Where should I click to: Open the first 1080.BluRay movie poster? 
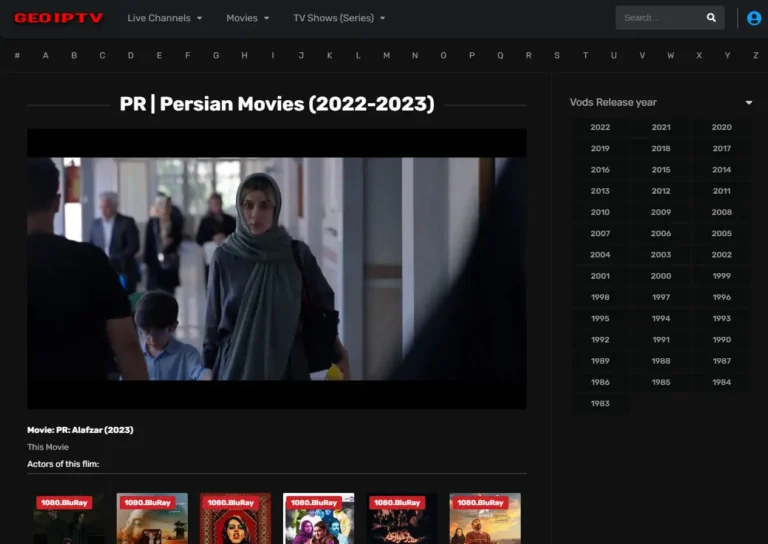click(x=68, y=518)
